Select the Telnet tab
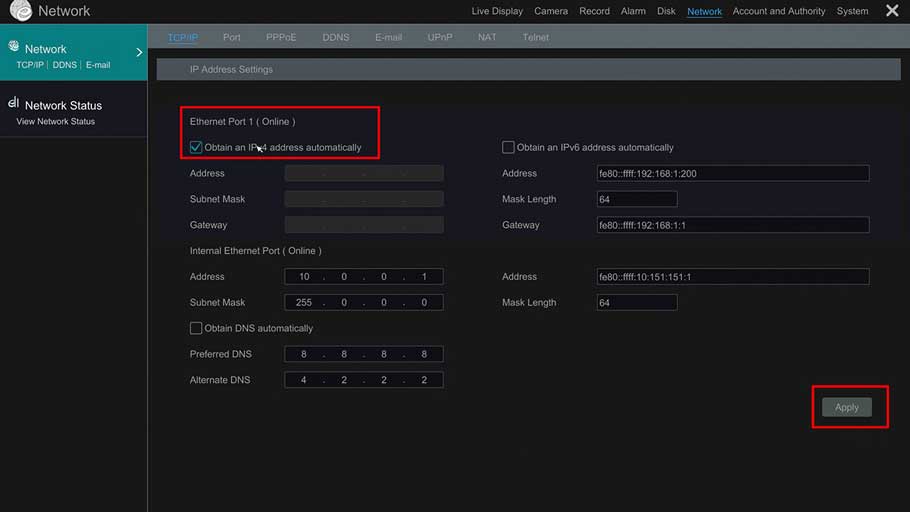This screenshot has width=910, height=512. [x=535, y=38]
